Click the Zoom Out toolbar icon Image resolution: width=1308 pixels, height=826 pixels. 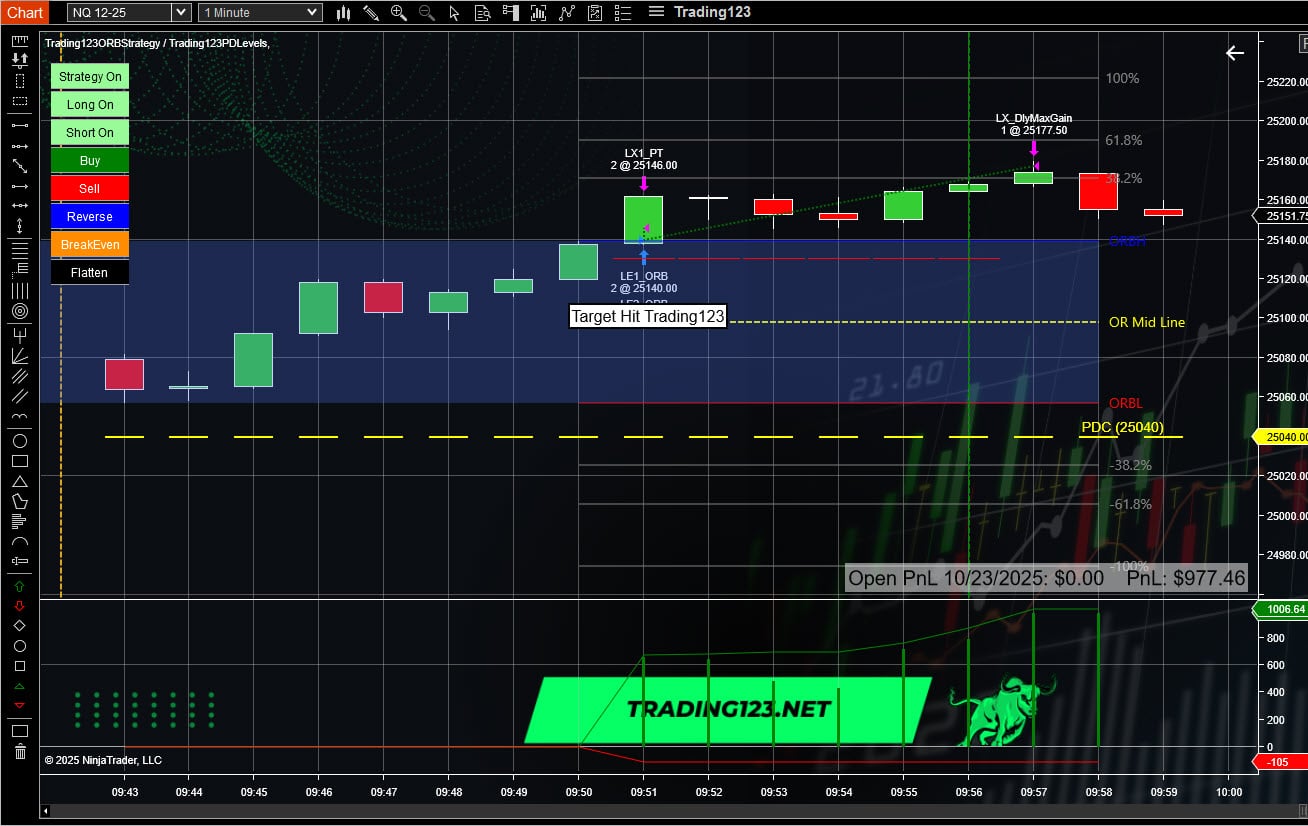(425, 12)
